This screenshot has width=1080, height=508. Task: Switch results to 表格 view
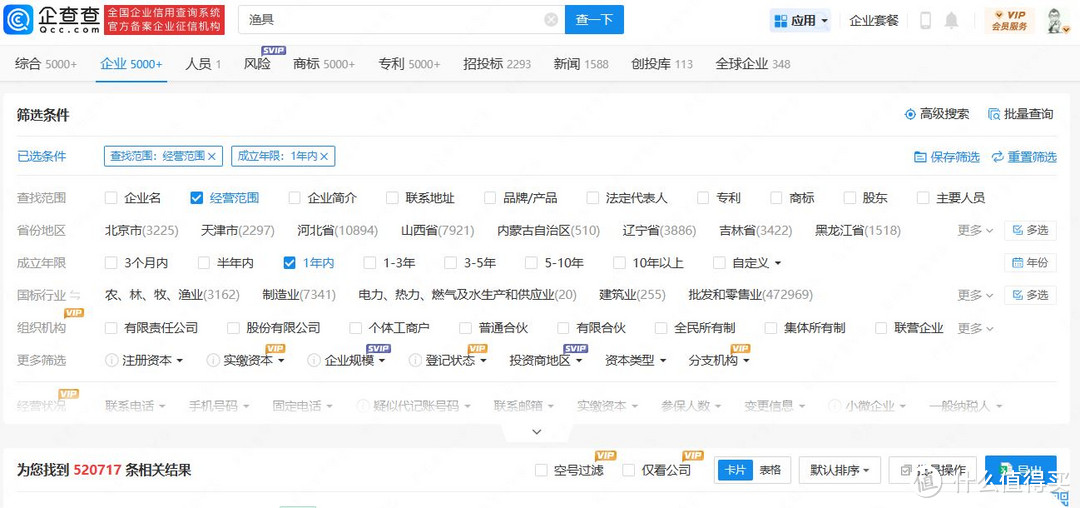[x=770, y=470]
